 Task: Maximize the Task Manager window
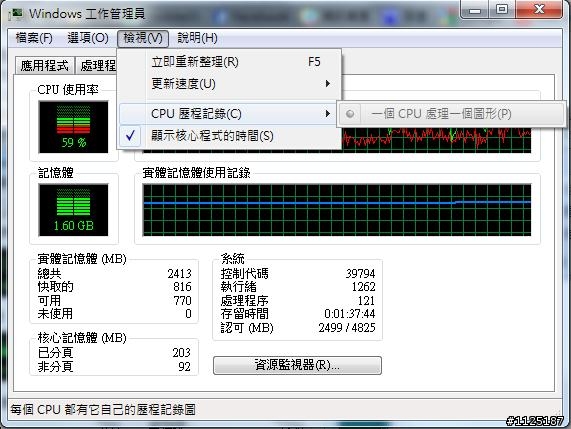click(502, 9)
